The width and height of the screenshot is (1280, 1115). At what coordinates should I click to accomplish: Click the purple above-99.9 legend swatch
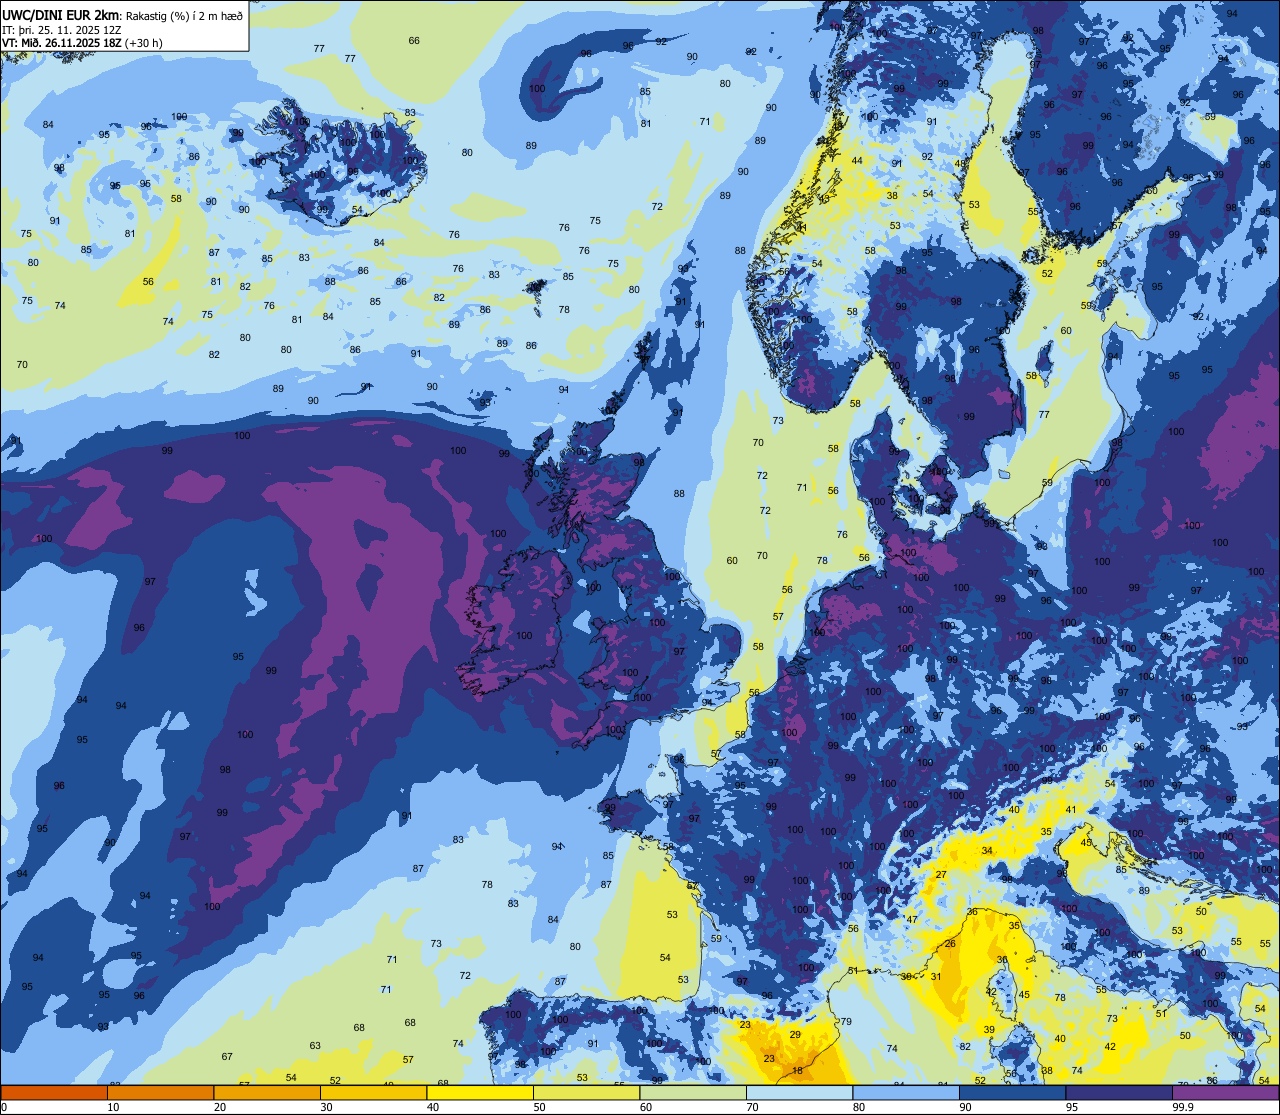click(x=1225, y=1092)
